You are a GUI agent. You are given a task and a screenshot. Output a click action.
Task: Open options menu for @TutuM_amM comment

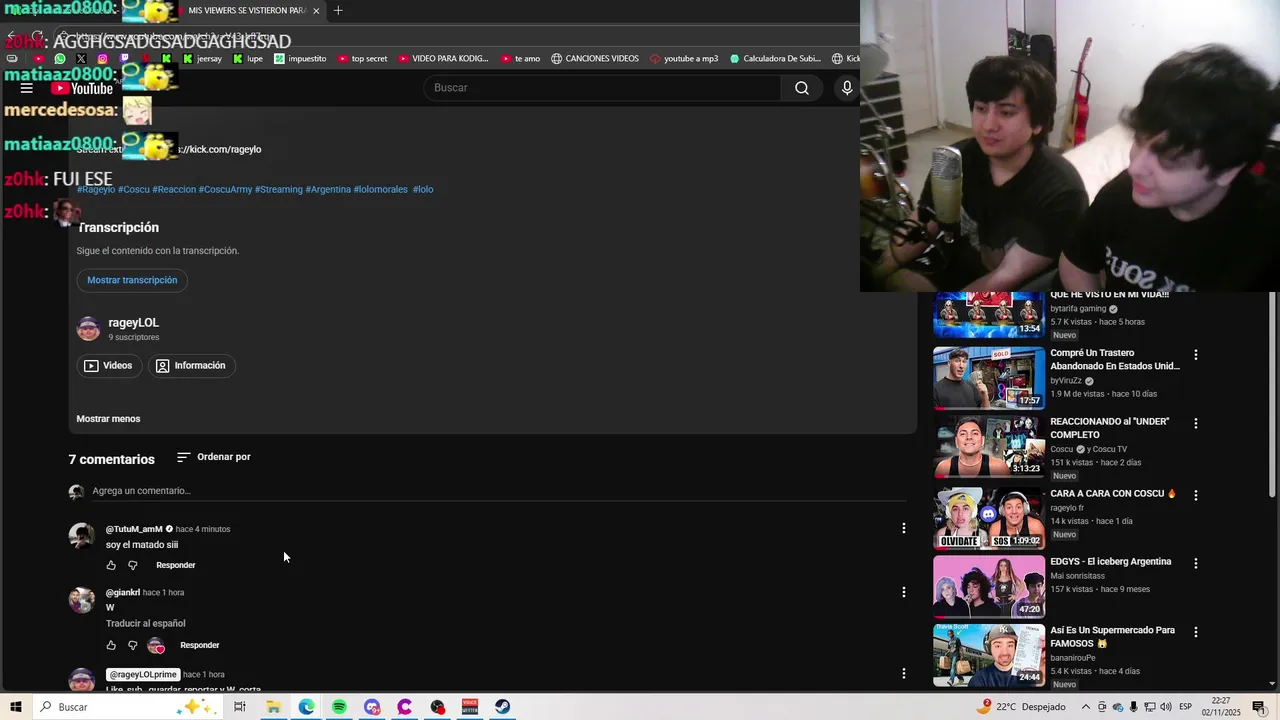click(904, 528)
